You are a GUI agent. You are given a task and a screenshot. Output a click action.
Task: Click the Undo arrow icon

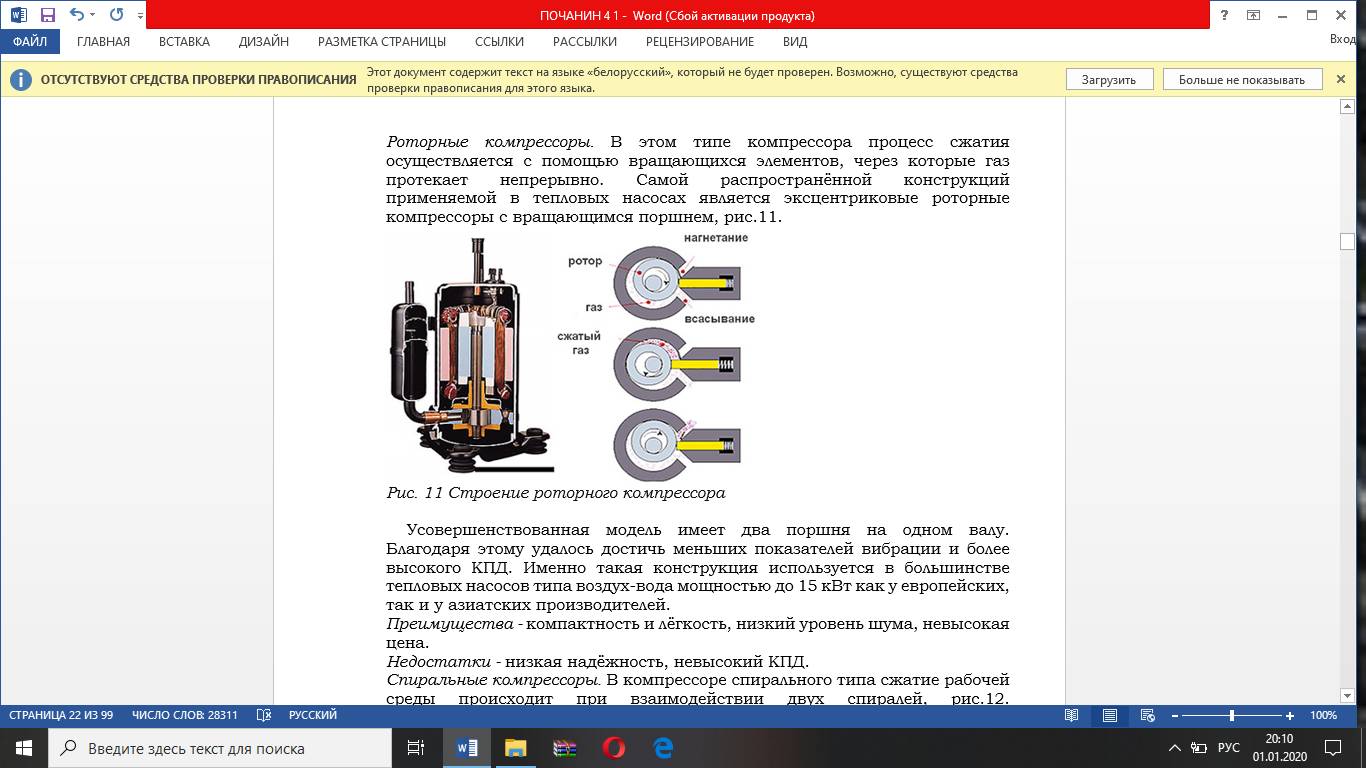pos(76,15)
